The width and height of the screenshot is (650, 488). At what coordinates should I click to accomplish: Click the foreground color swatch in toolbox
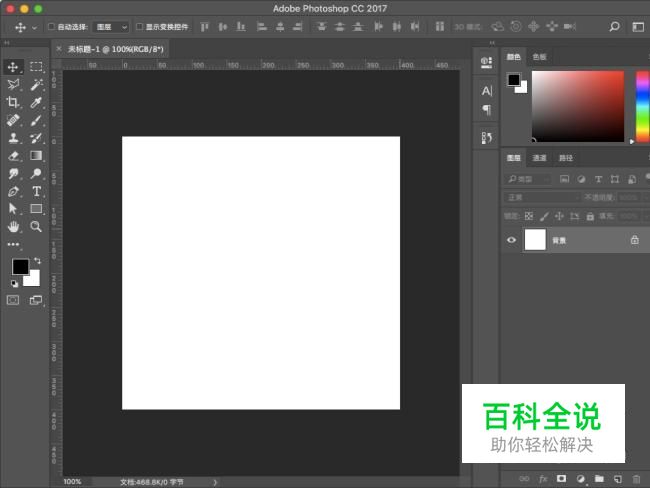coord(19,266)
